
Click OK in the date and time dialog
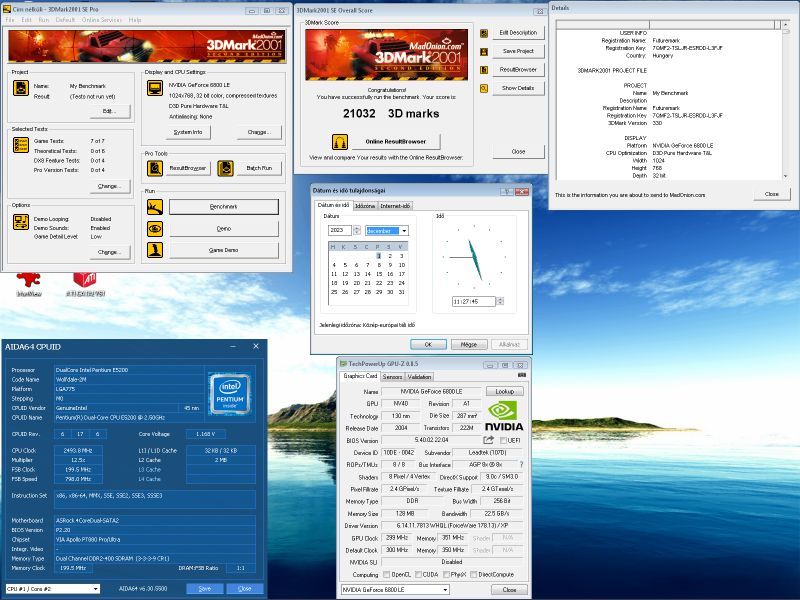pyautogui.click(x=428, y=344)
